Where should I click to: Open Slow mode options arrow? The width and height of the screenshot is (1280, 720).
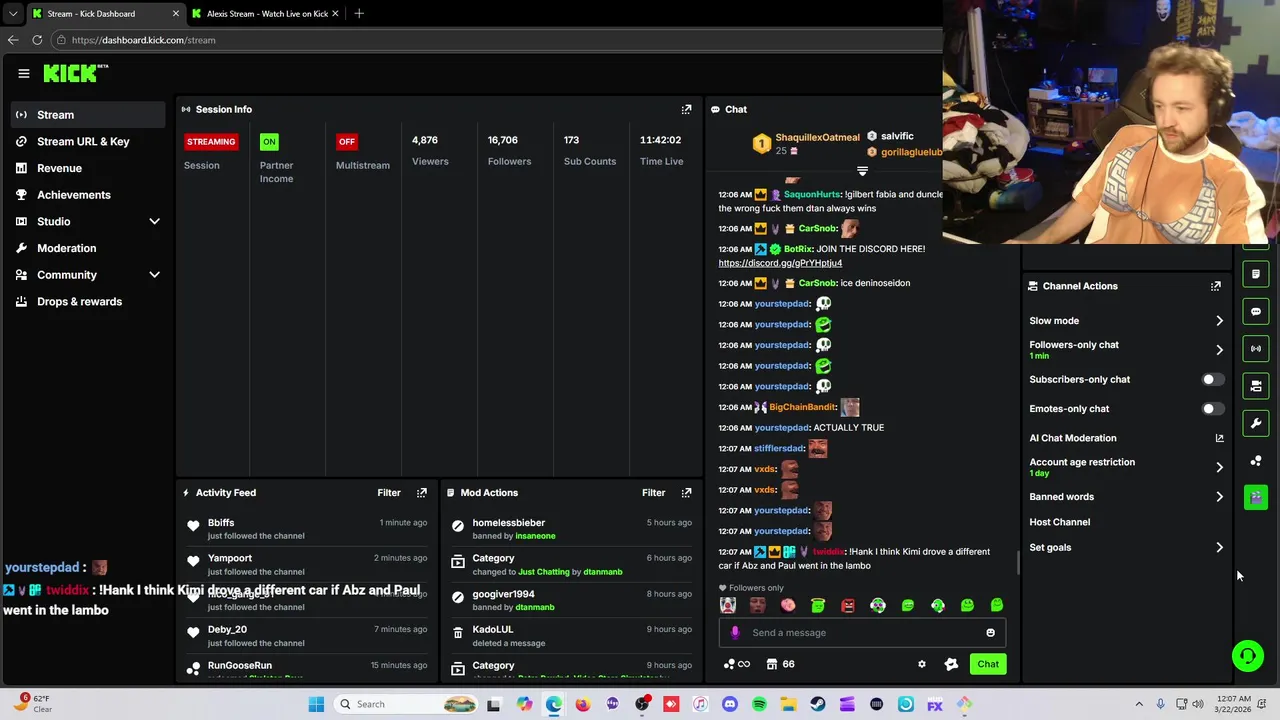1219,321
